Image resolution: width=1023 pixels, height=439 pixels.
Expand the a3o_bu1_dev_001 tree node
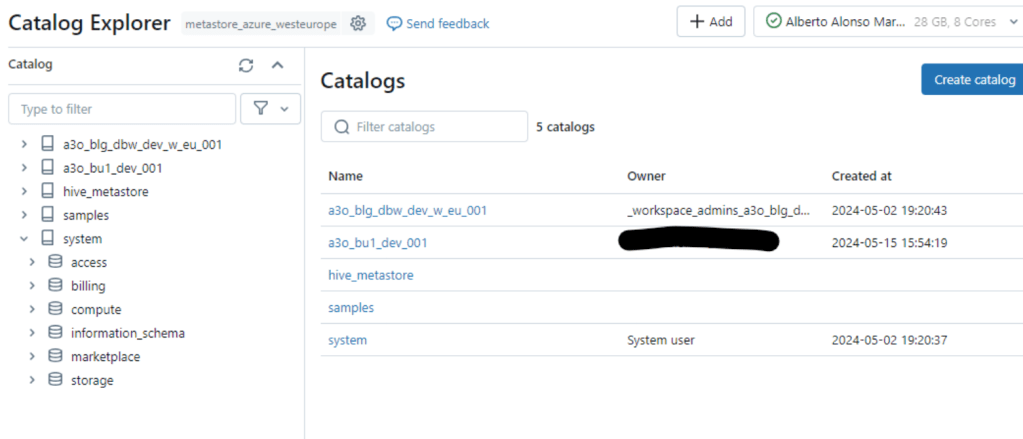point(24,168)
